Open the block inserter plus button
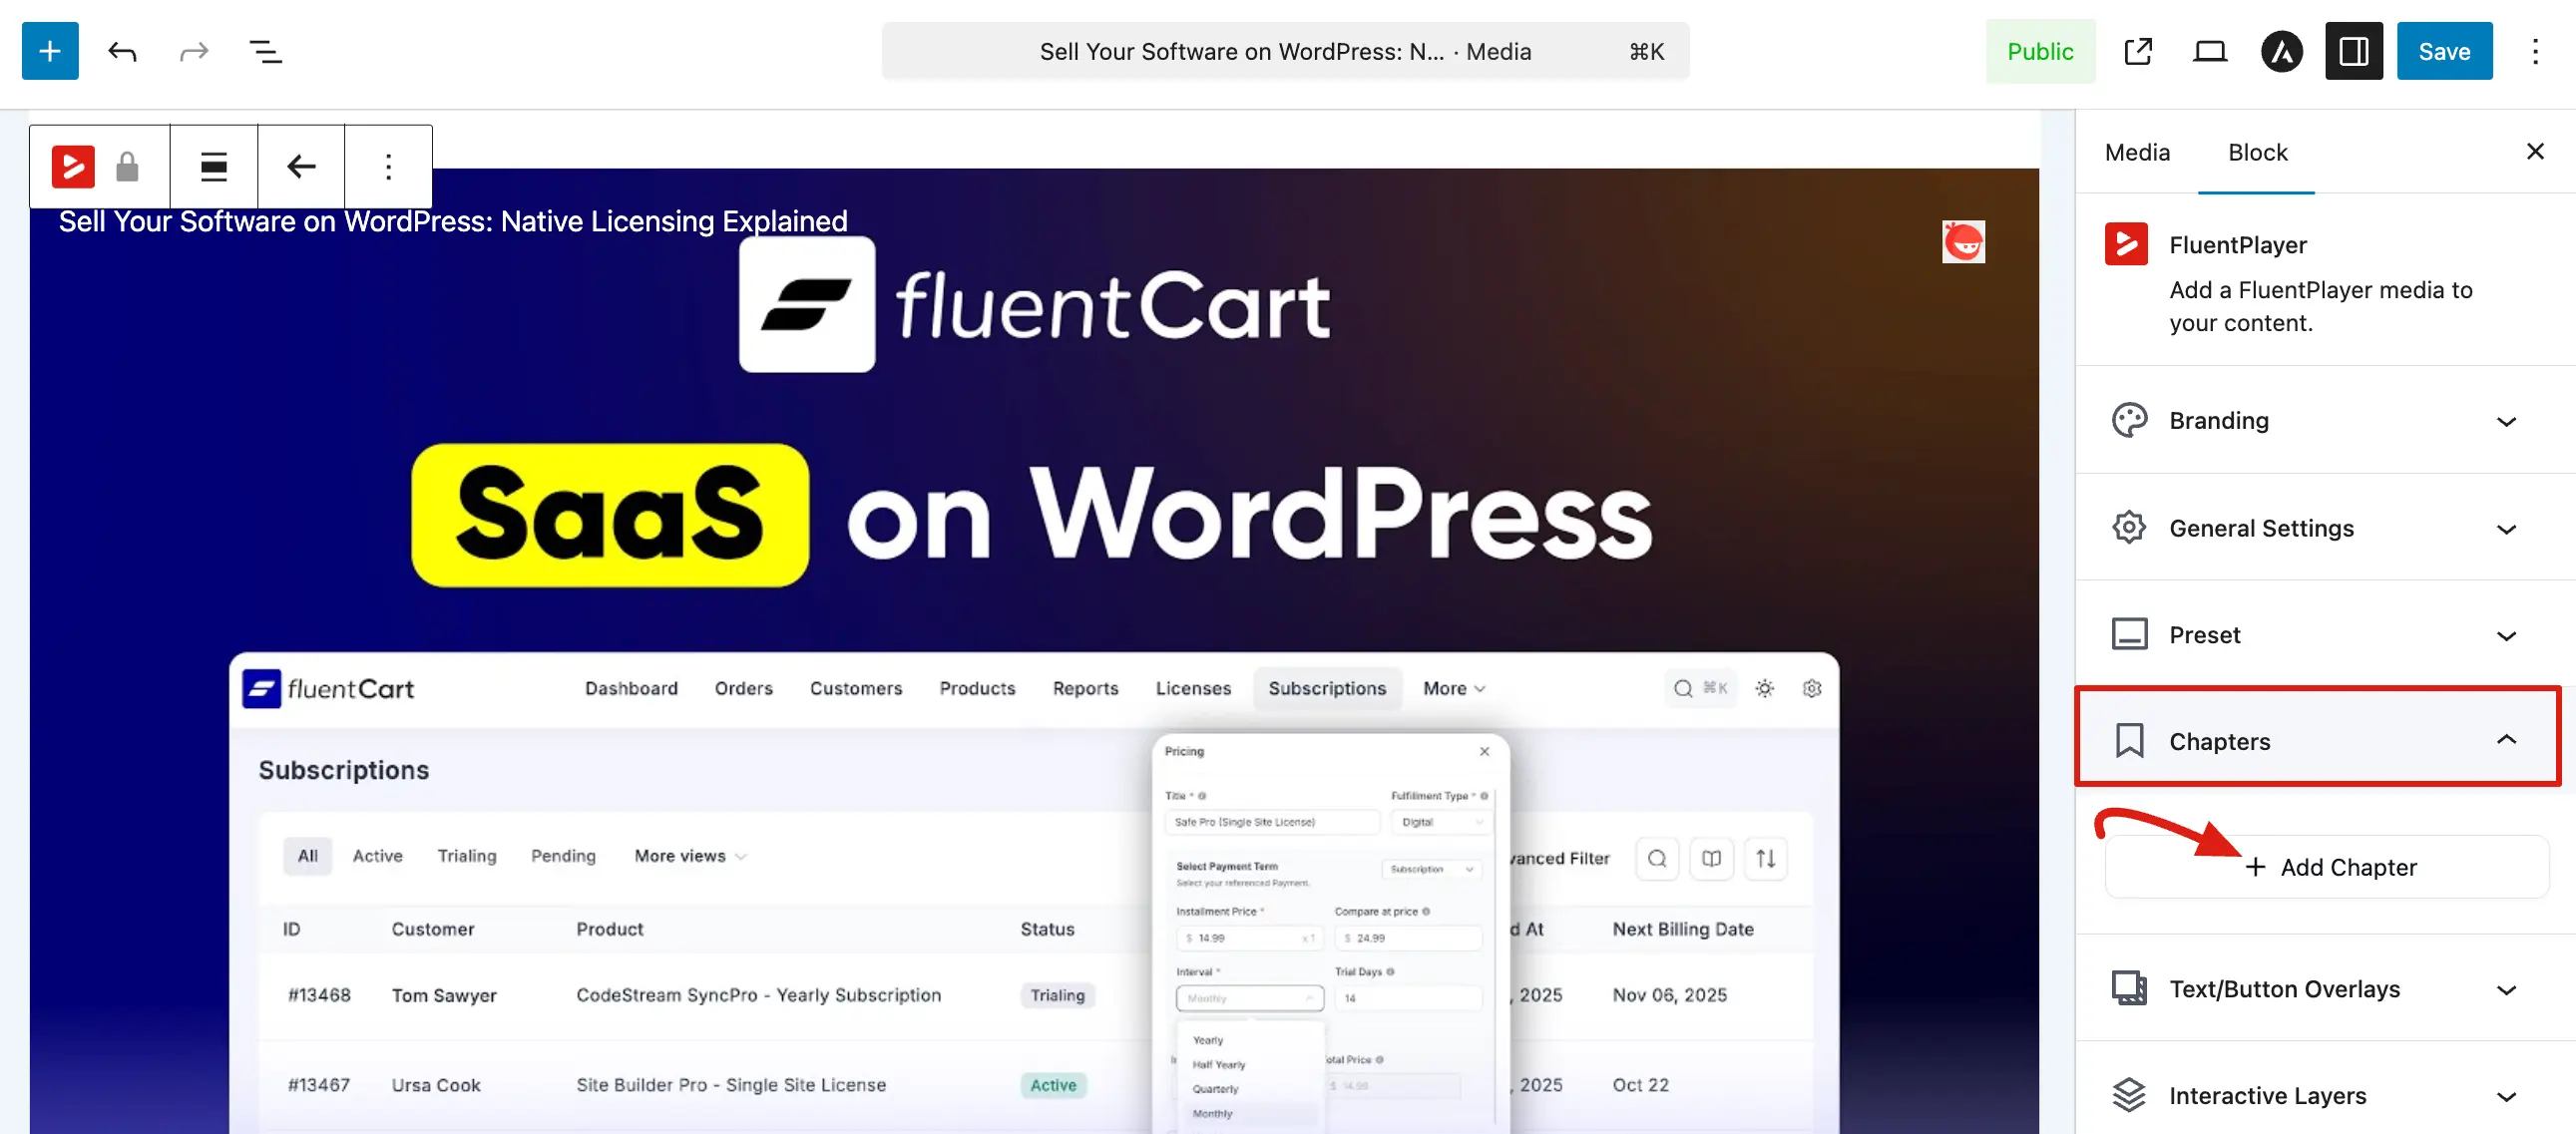The image size is (2576, 1134). click(50, 51)
